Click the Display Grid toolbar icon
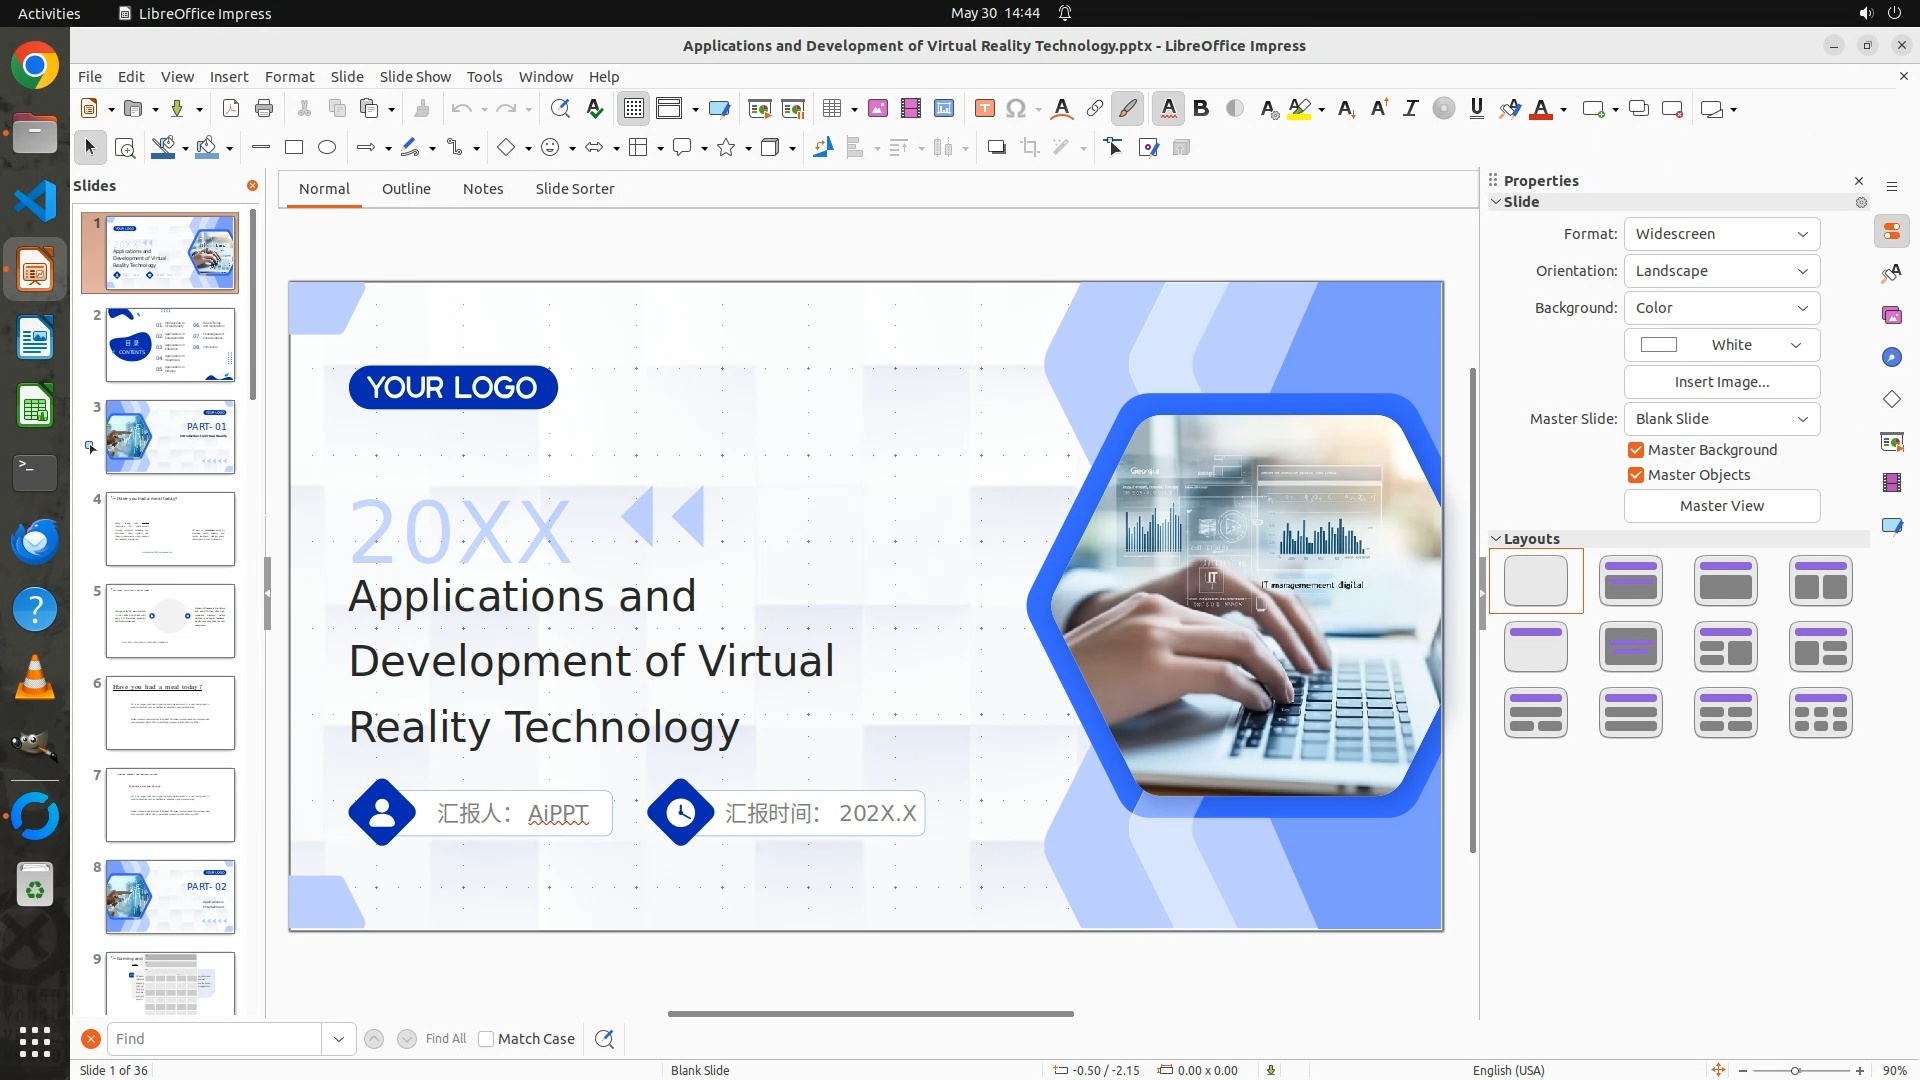 pos(634,109)
